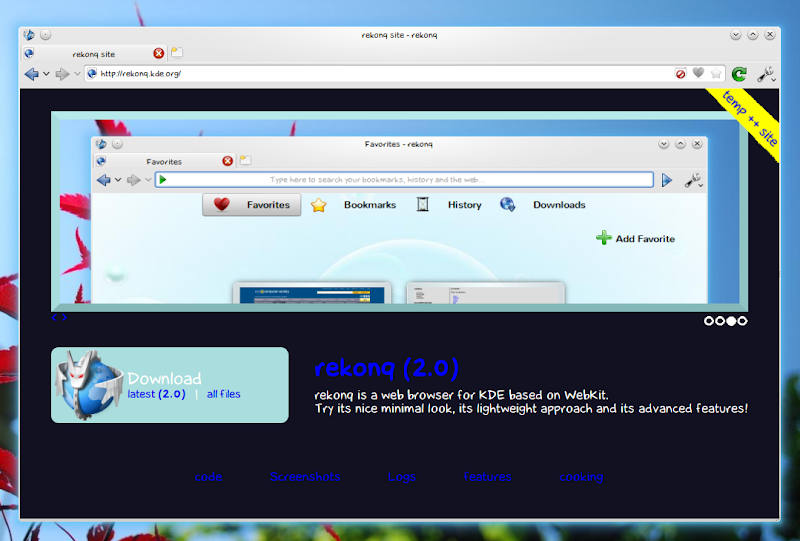Click the Downloads globe icon in slideshow
Image resolution: width=800 pixels, height=541 pixels.
click(x=508, y=205)
